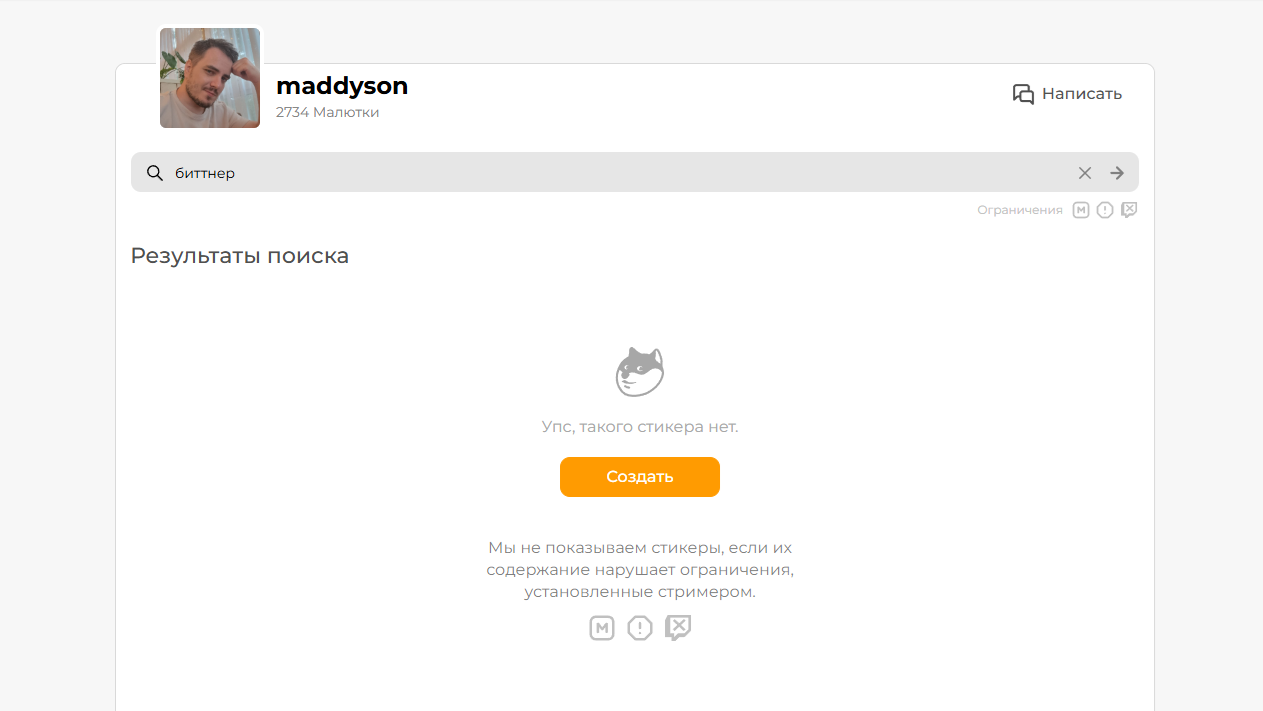1263x711 pixels.
Task: Click the orange Создать button
Action: tap(640, 477)
